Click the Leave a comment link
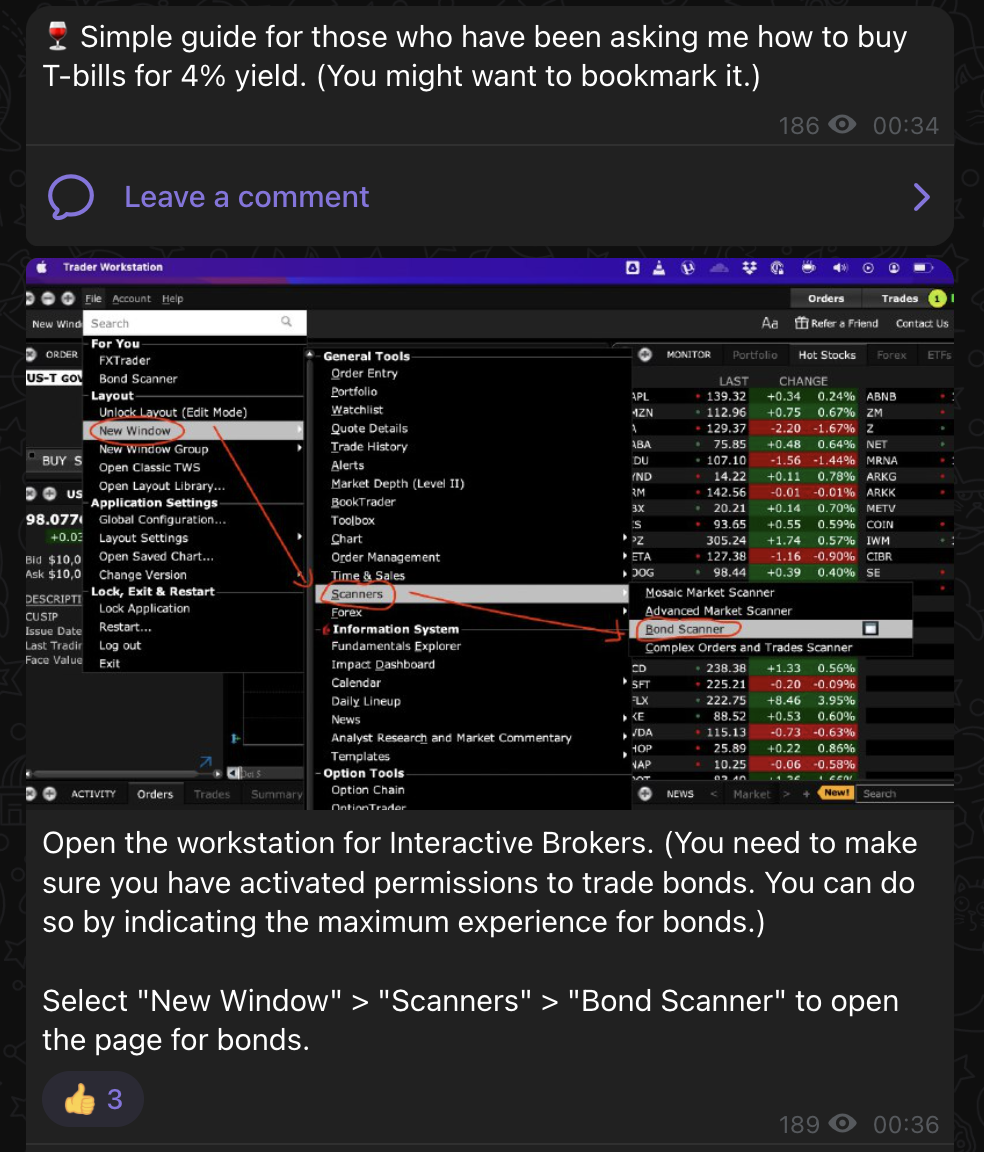This screenshot has height=1152, width=984. point(246,197)
